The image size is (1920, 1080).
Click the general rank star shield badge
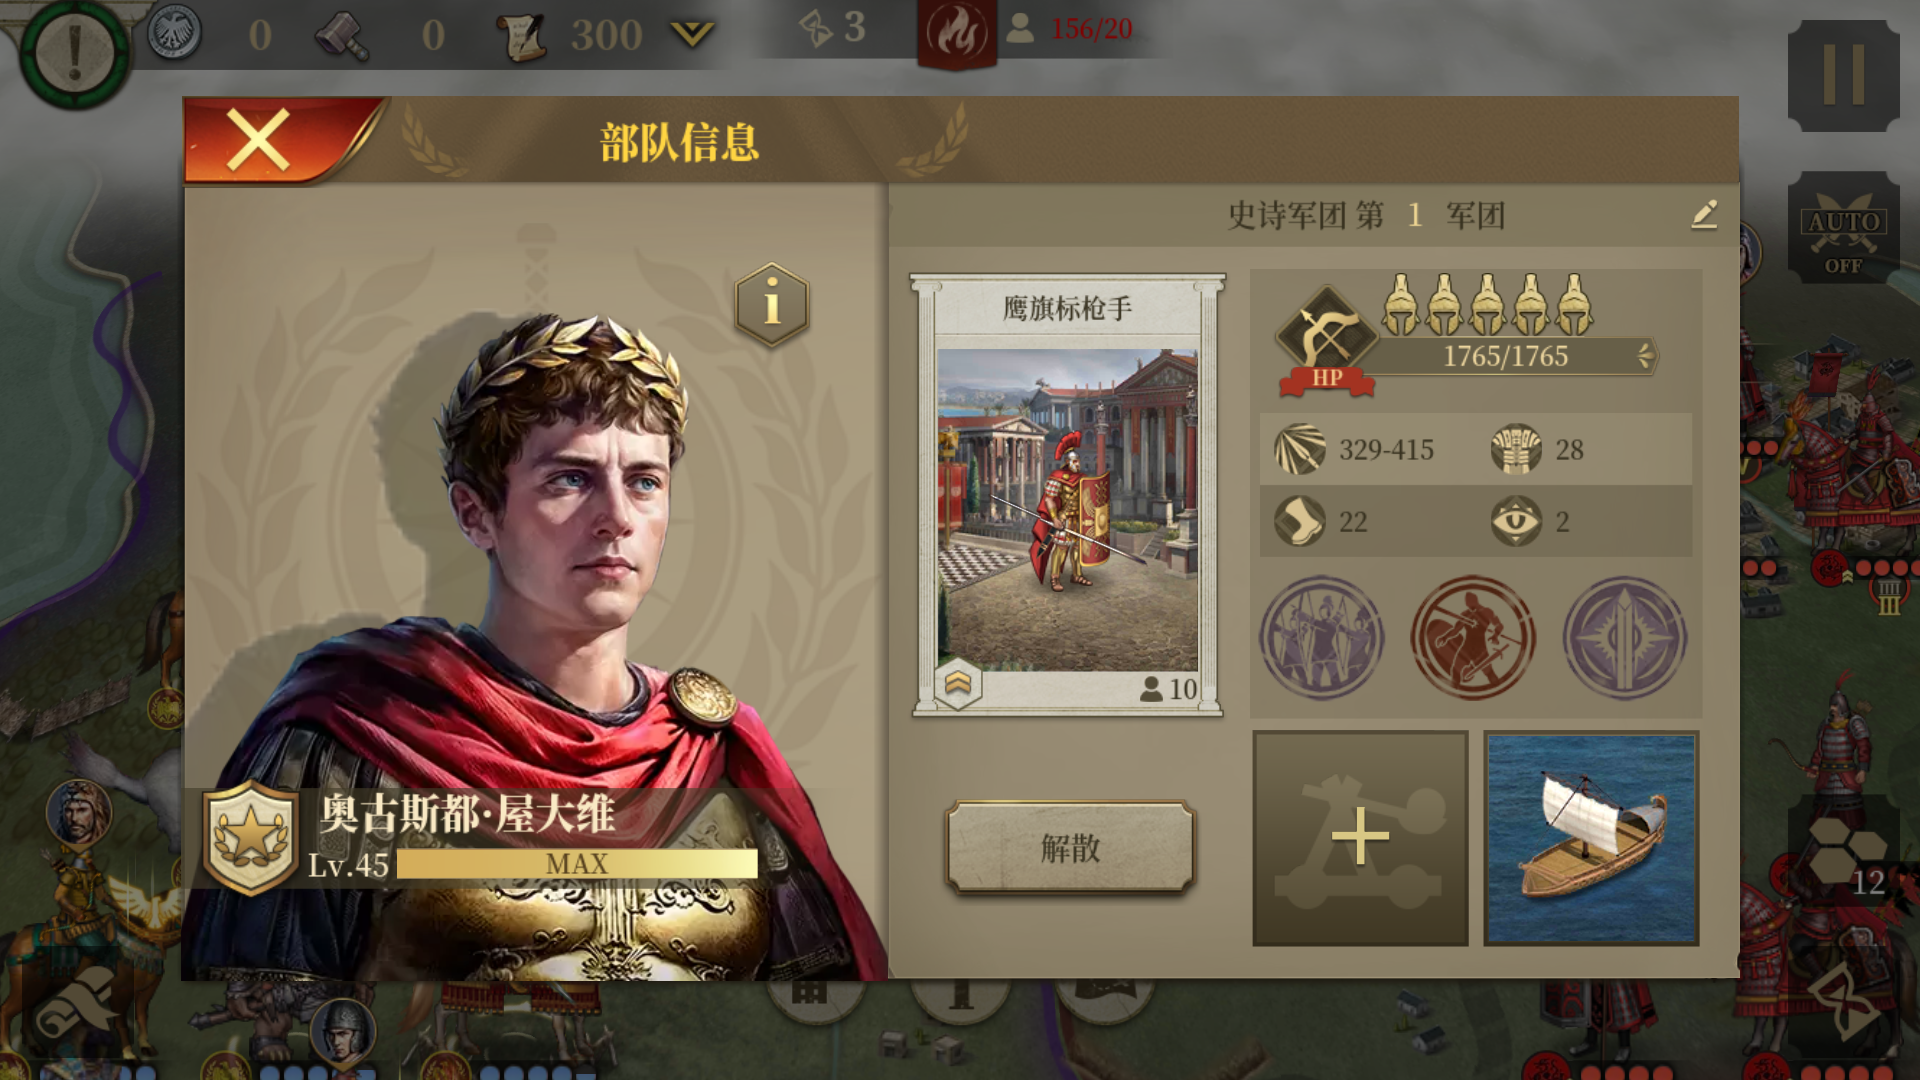click(251, 838)
